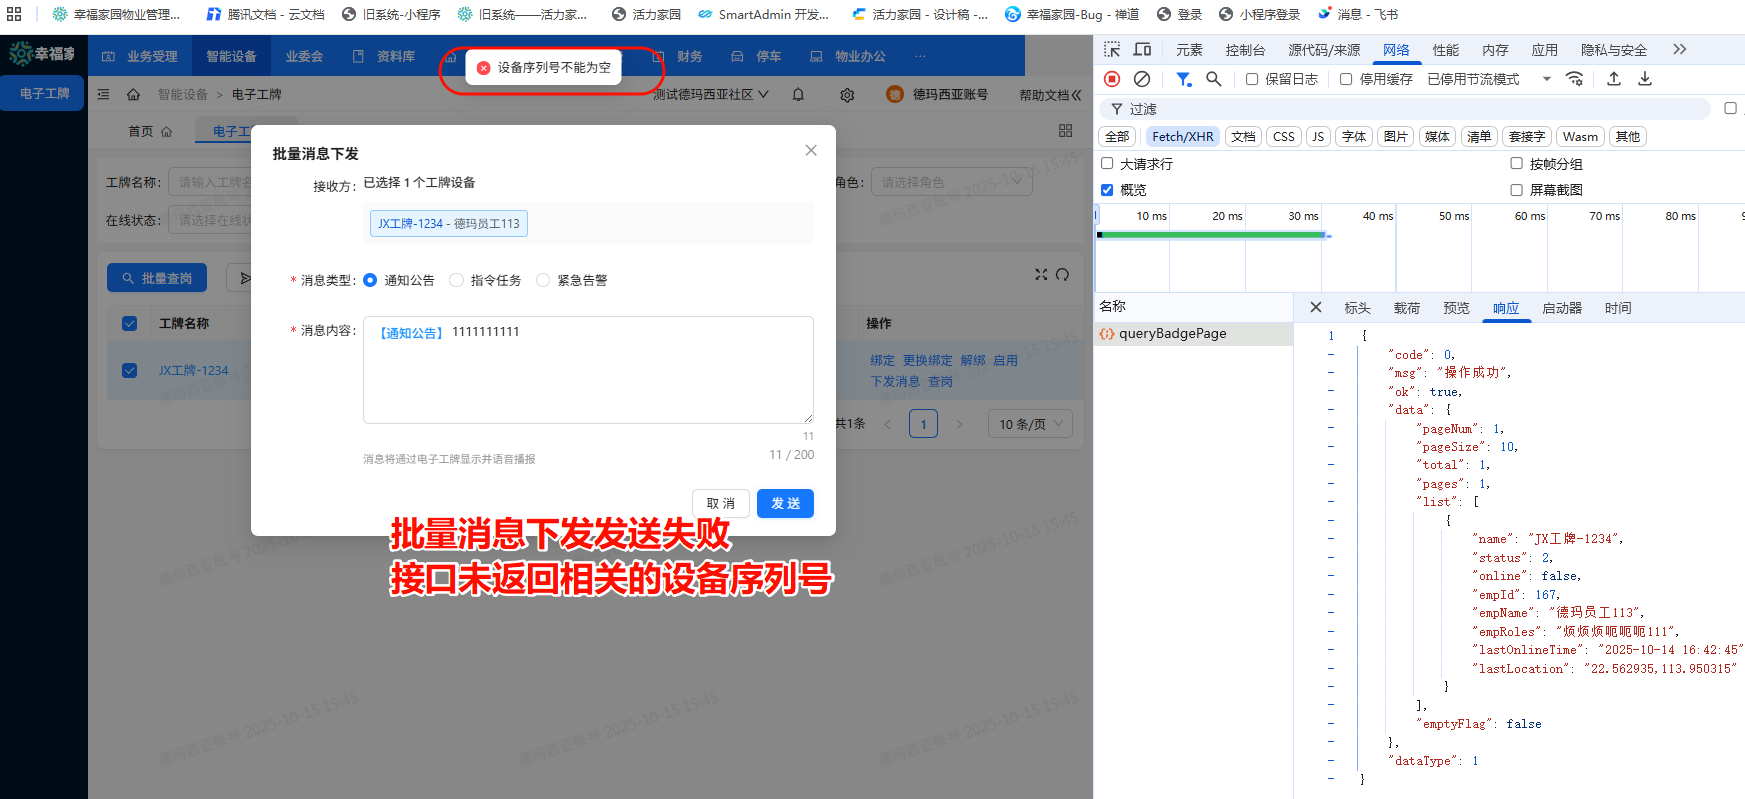Close the request details pane
Viewport: 1745px width, 799px height.
point(1316,308)
